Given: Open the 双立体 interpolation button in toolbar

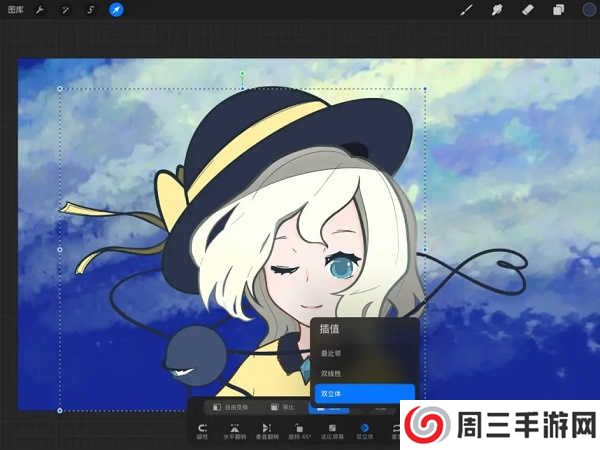Looking at the screenshot, I should coord(365,431).
